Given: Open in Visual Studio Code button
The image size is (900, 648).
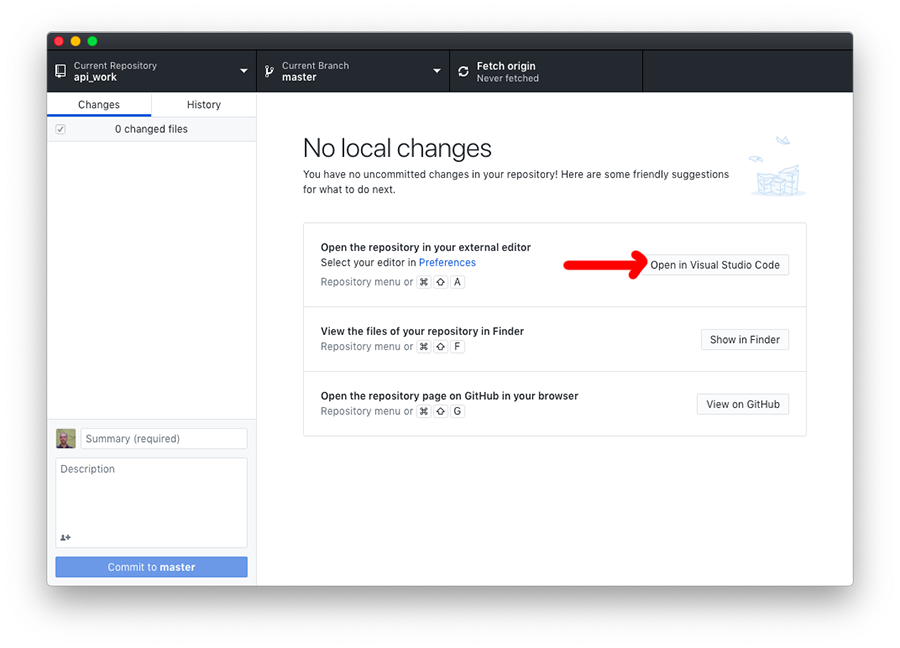Looking at the screenshot, I should [715, 265].
